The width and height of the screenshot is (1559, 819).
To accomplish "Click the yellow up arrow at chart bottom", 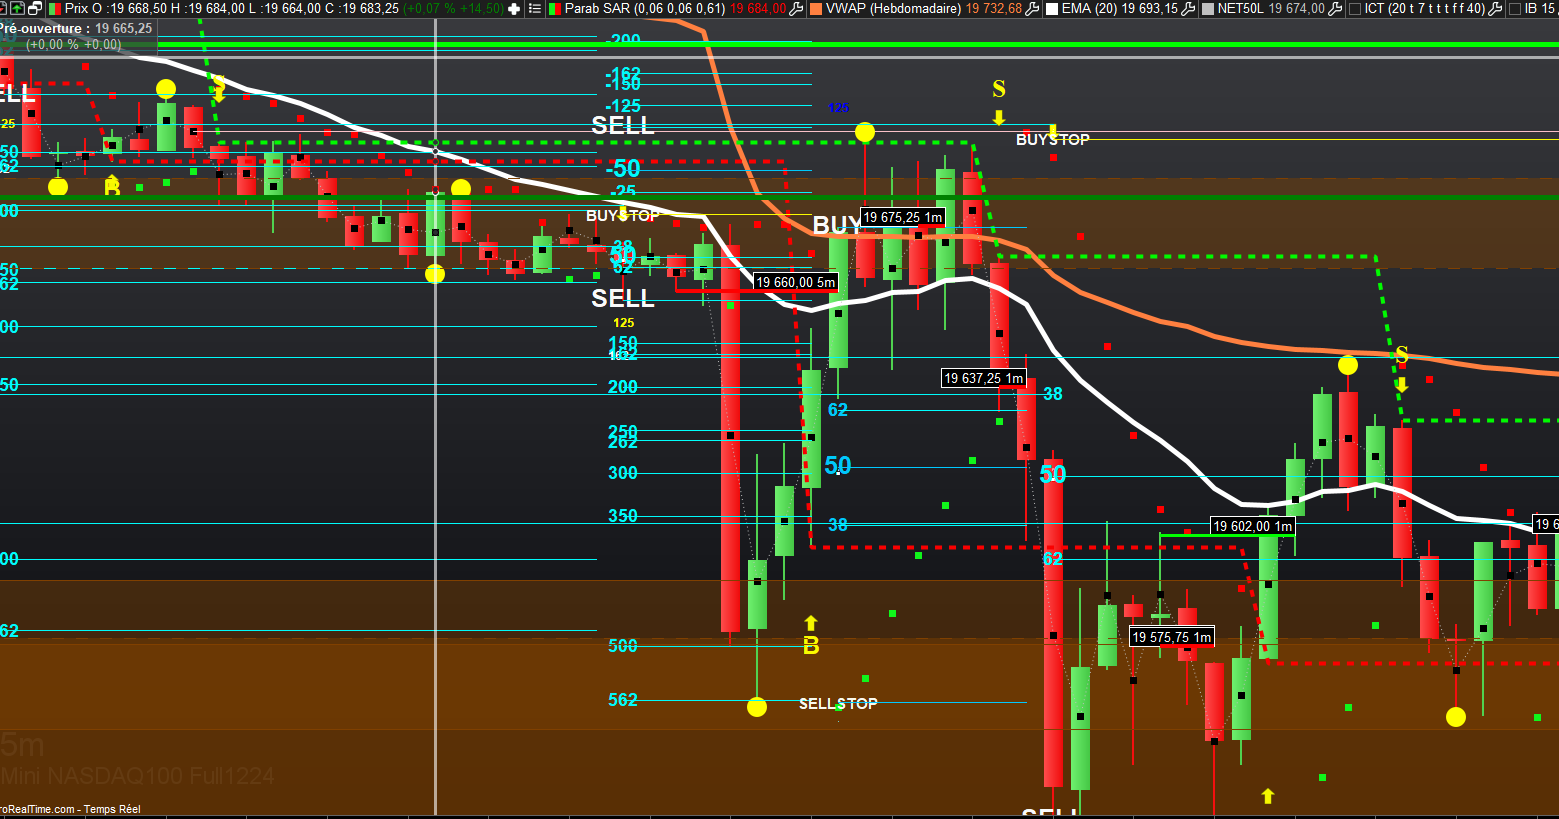I will coord(1268,796).
